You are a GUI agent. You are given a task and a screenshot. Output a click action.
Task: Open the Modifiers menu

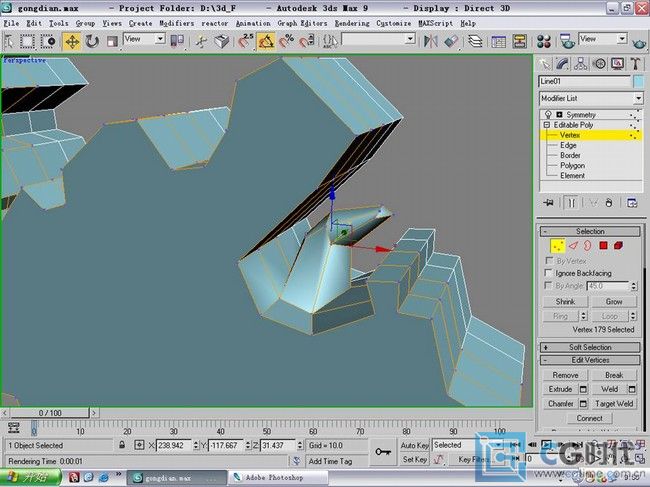pyautogui.click(x=177, y=22)
